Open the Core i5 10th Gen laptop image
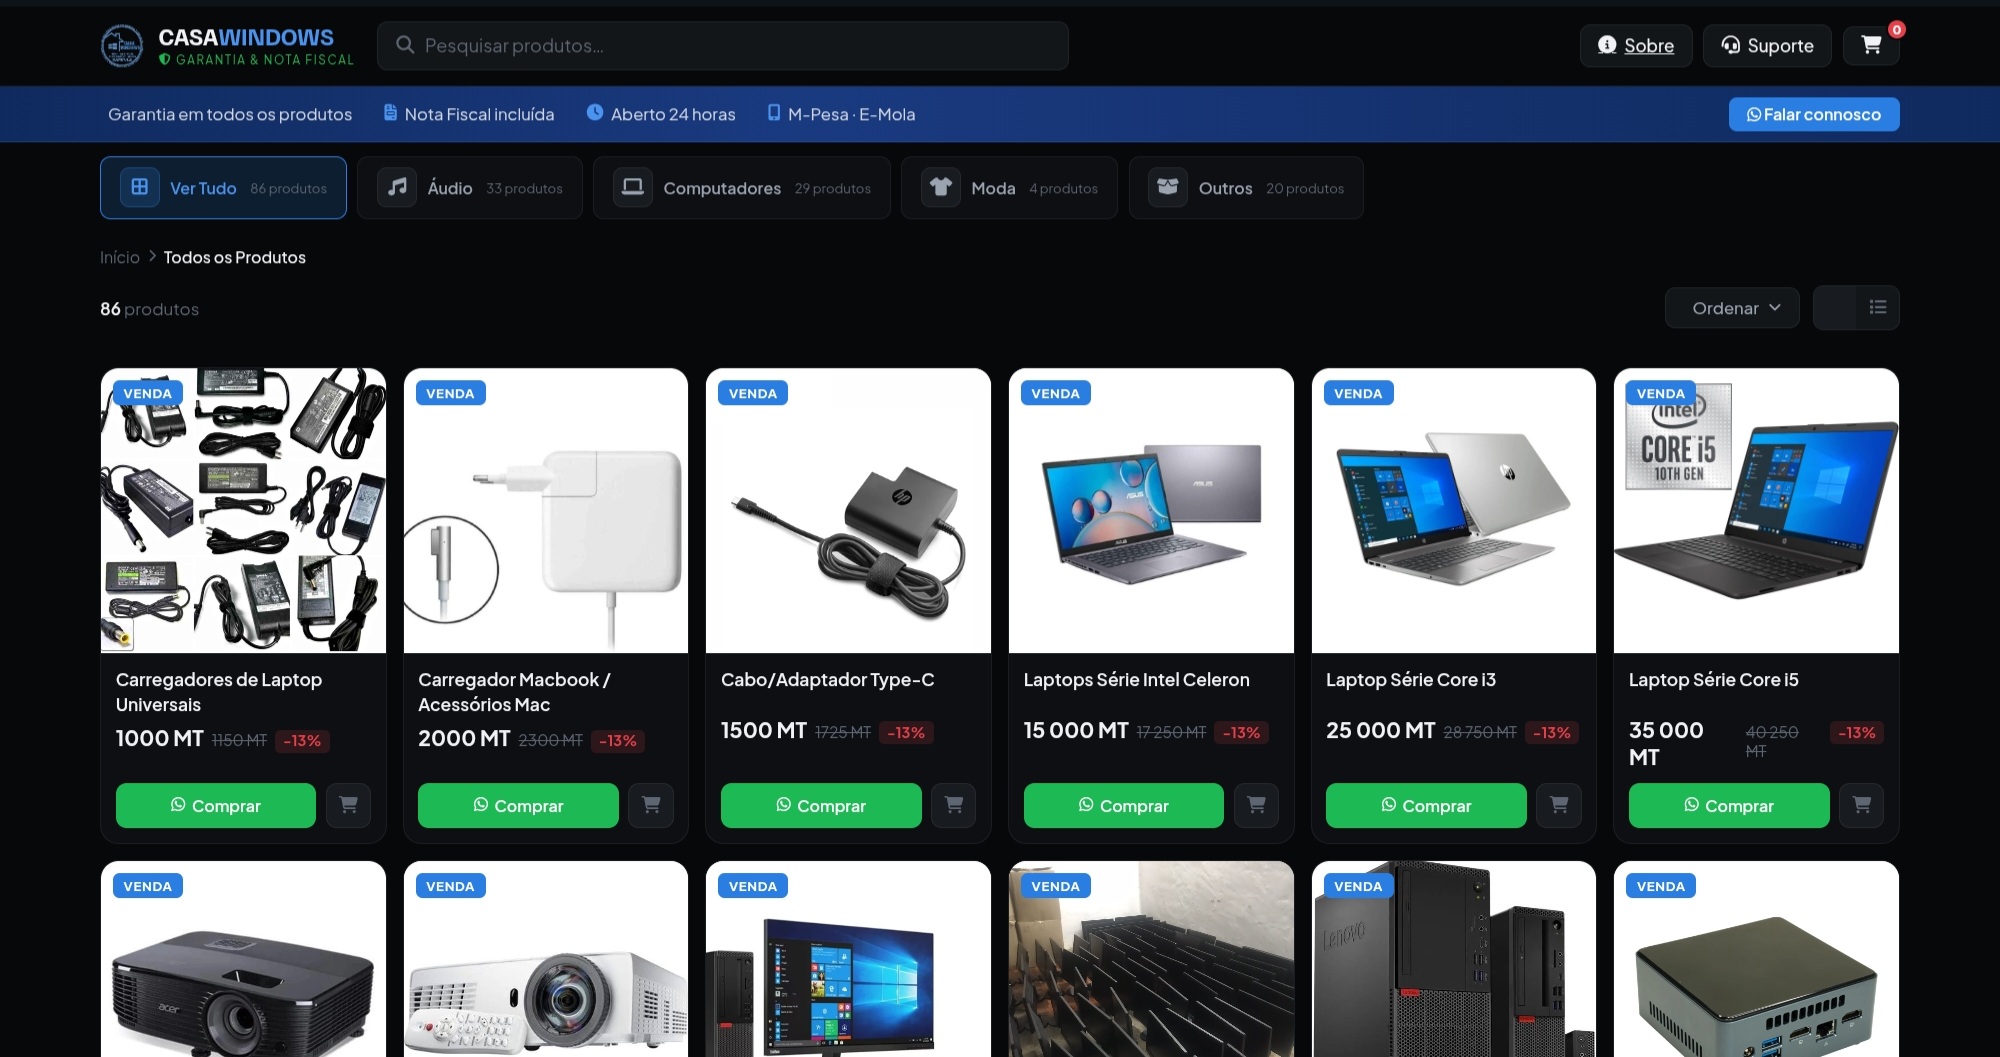This screenshot has height=1057, width=2000. point(1756,510)
